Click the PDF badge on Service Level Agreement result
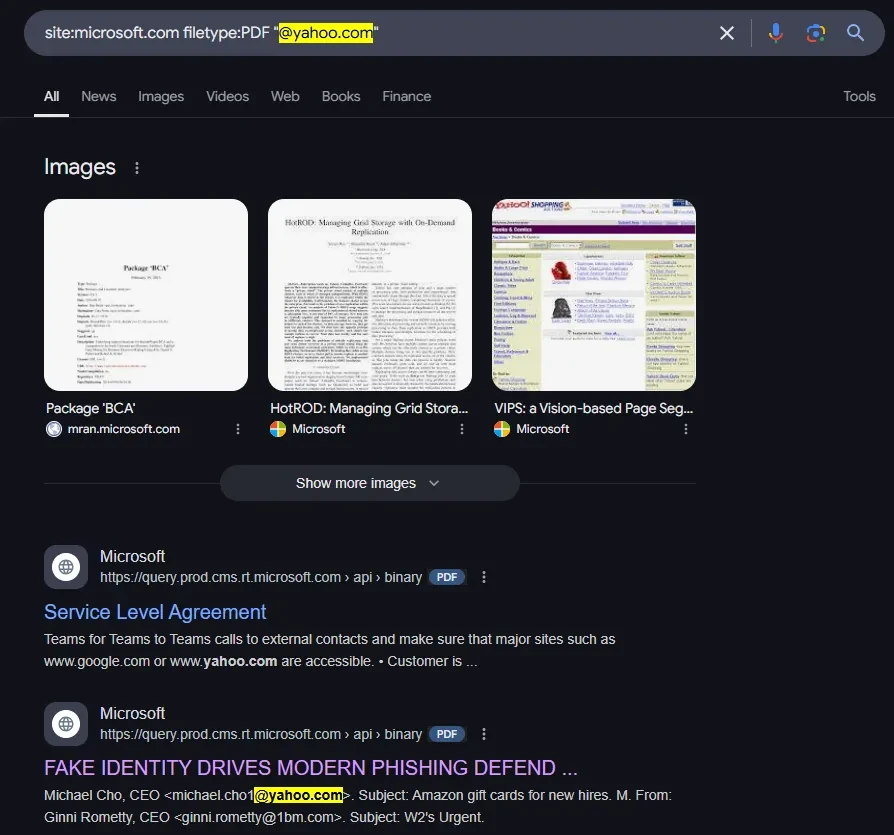The width and height of the screenshot is (894, 835). pyautogui.click(x=447, y=577)
